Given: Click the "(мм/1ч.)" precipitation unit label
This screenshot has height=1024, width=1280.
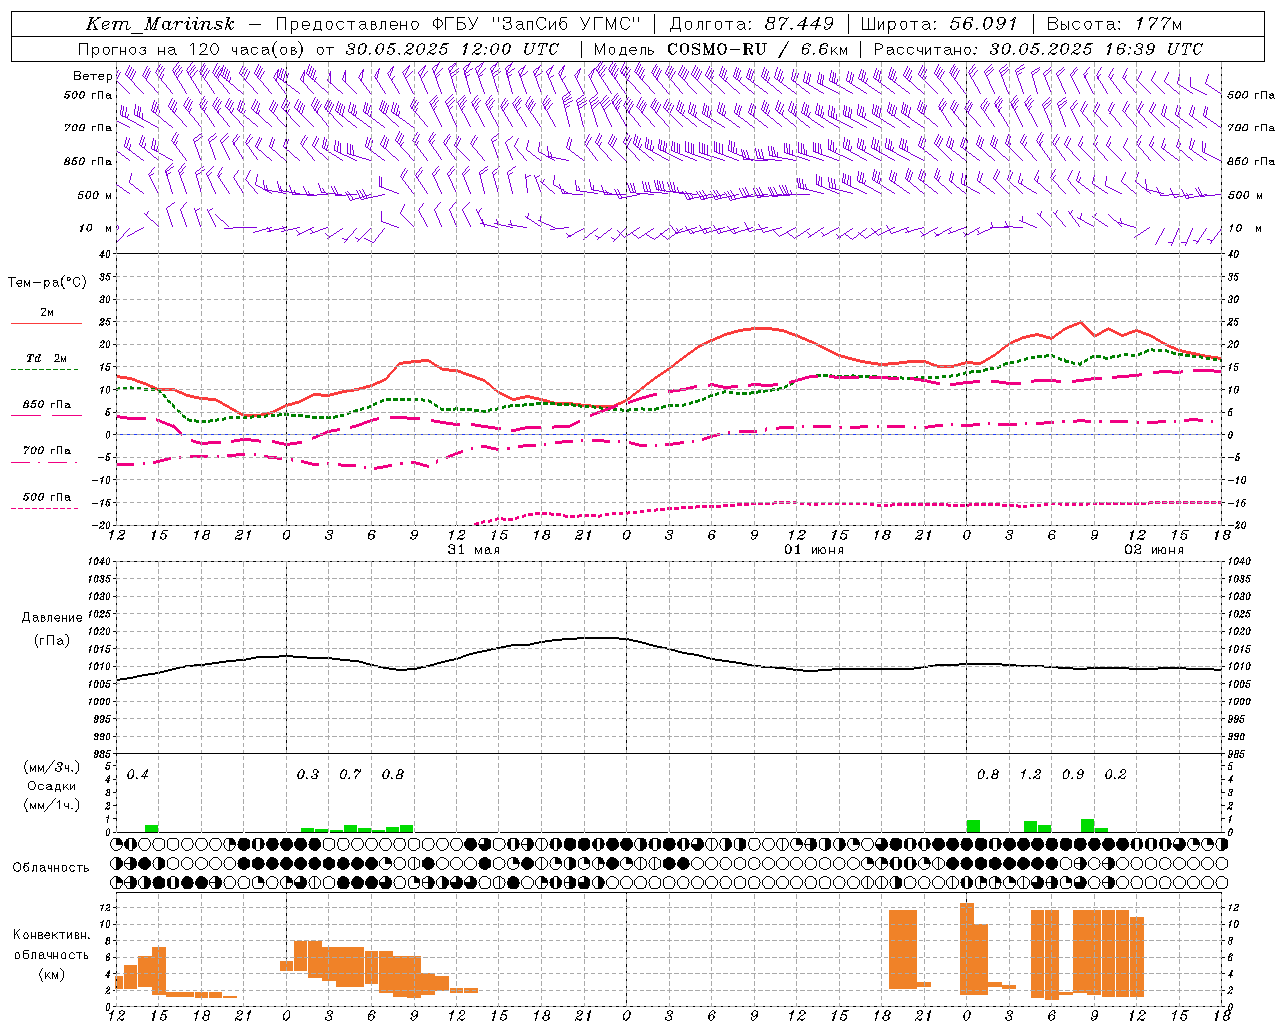Looking at the screenshot, I should pos(51,804).
